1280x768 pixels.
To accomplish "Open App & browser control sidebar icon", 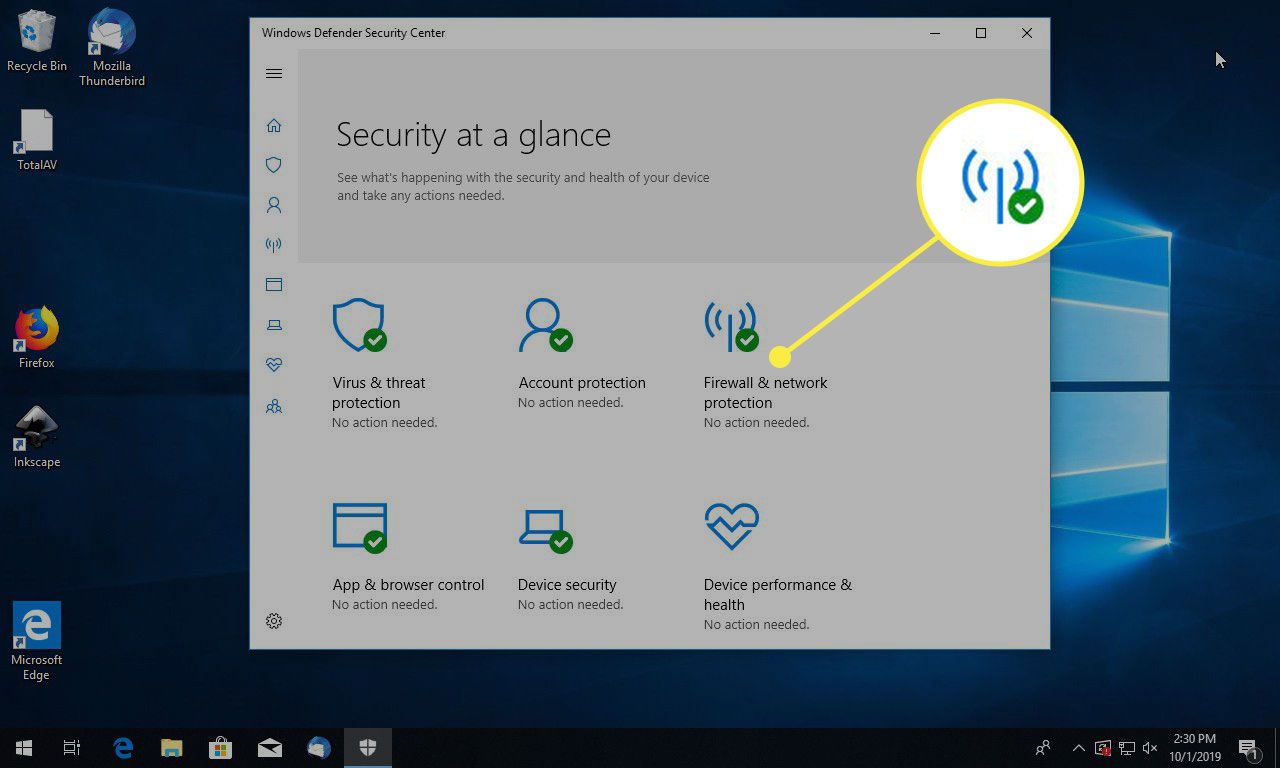I will (274, 284).
